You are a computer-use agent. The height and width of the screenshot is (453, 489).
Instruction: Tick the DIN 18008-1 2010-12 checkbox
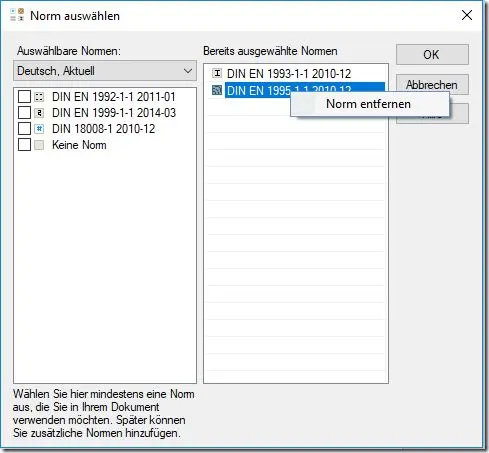(x=24, y=129)
